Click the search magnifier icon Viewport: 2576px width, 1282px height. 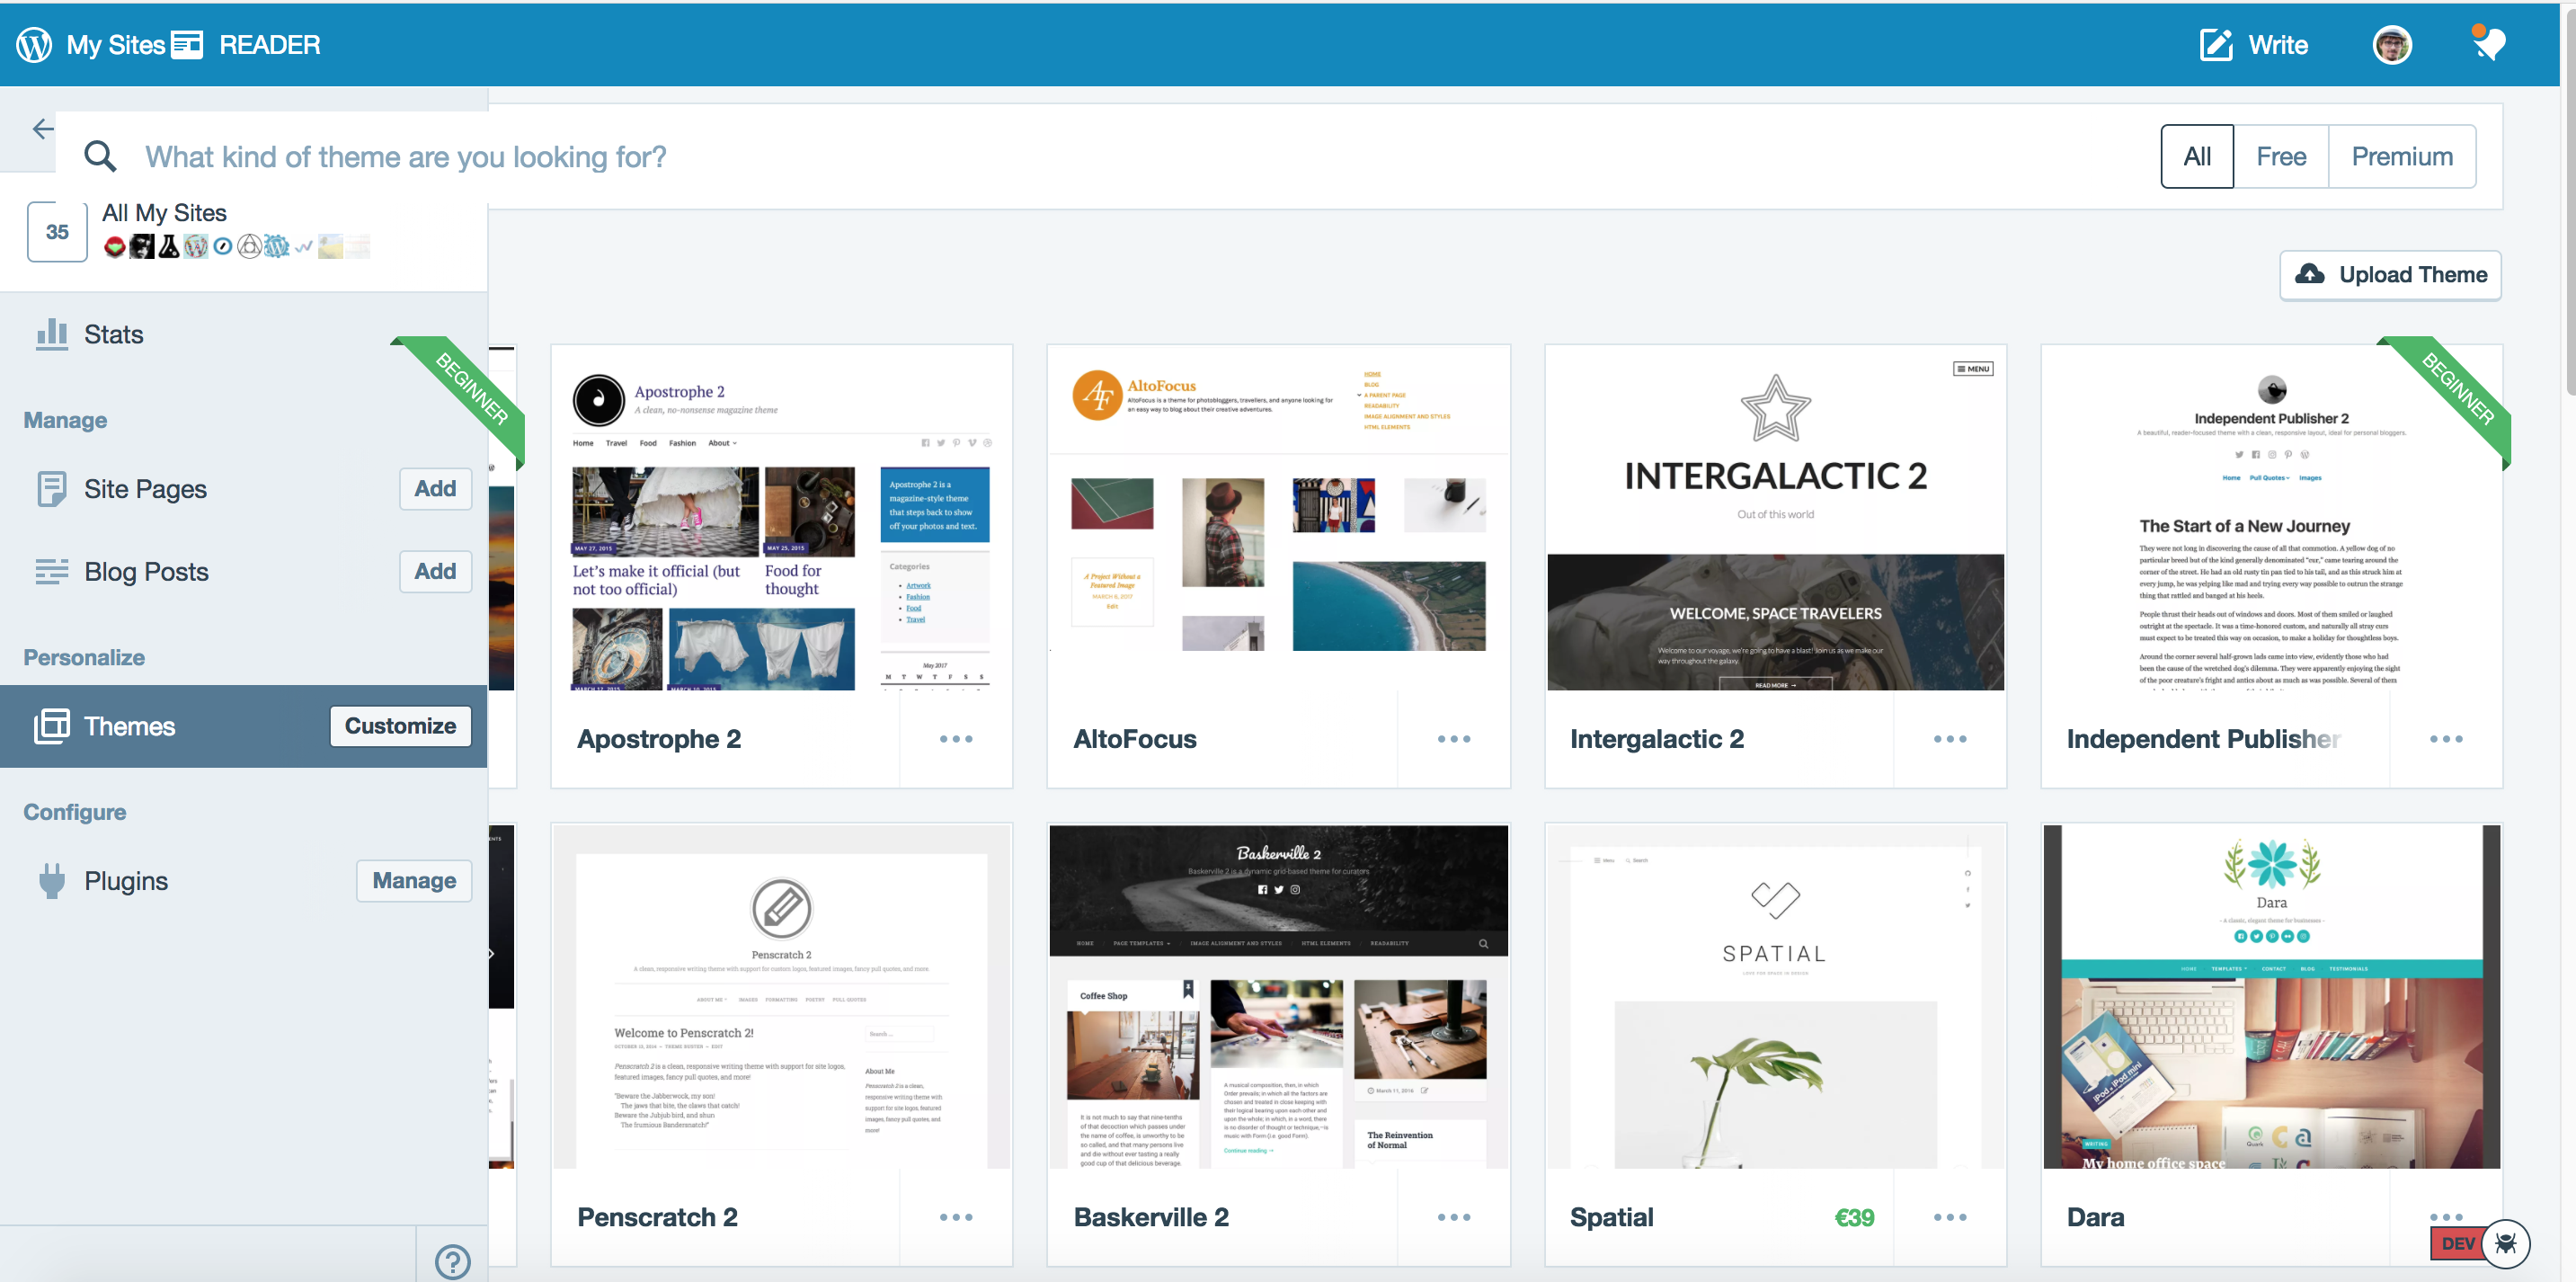[x=100, y=156]
